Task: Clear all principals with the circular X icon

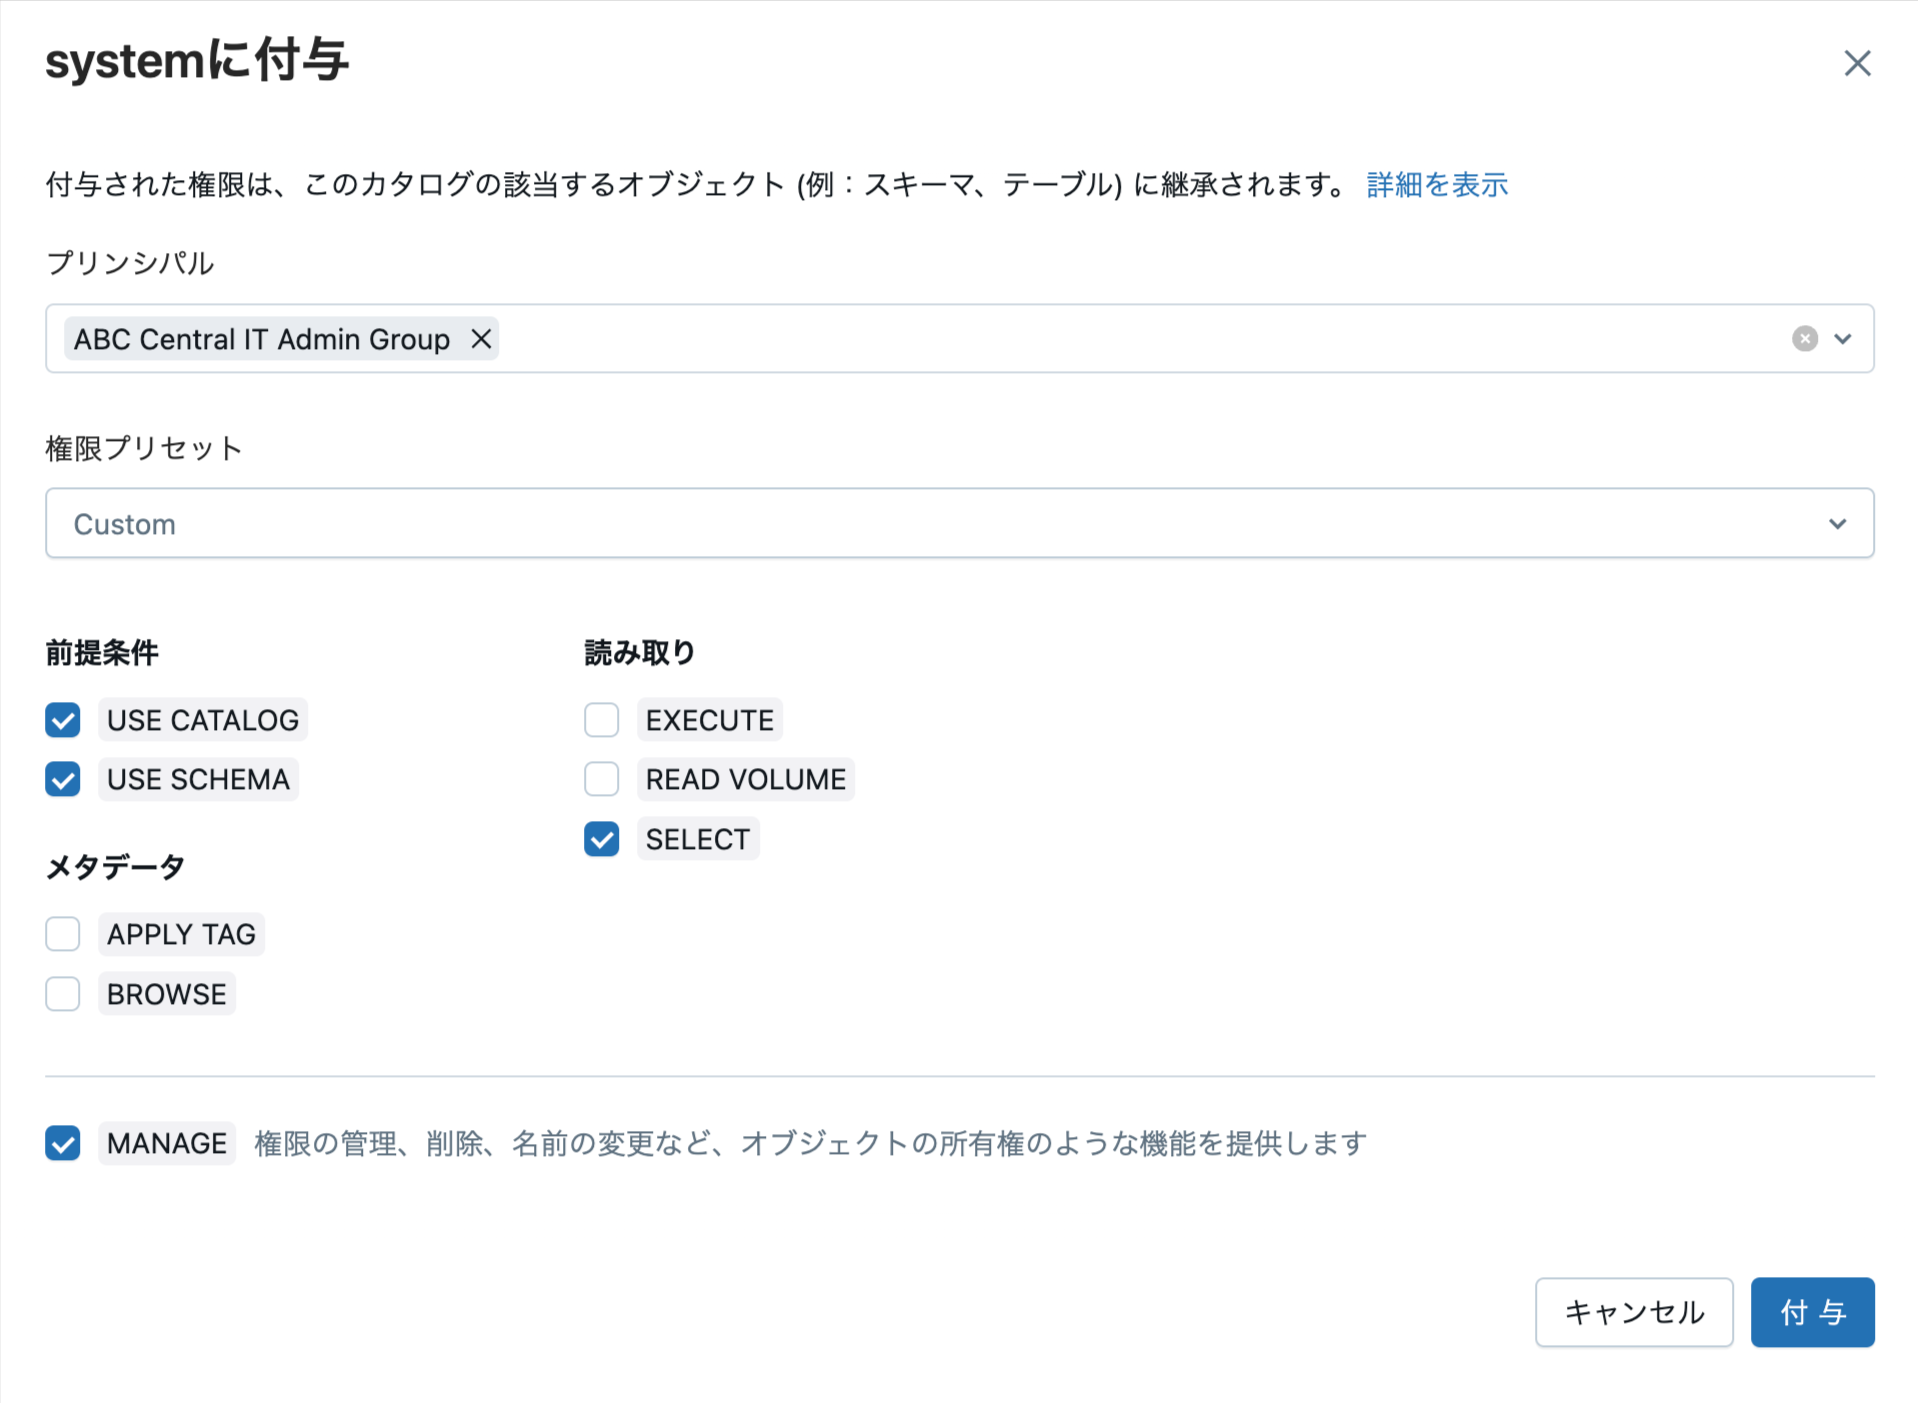Action: point(1804,339)
